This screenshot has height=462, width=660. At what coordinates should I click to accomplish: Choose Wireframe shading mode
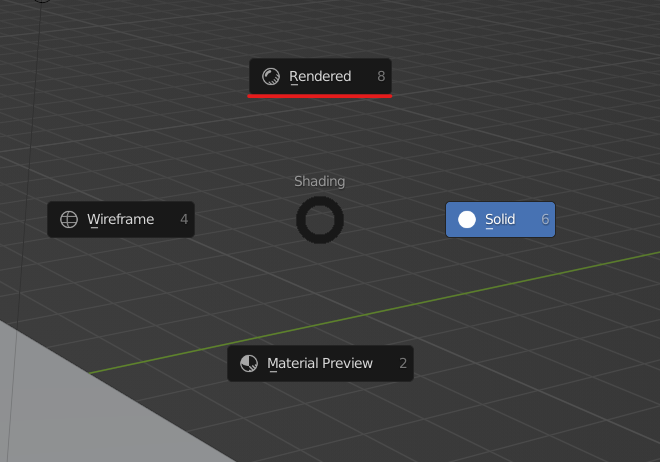pos(121,219)
